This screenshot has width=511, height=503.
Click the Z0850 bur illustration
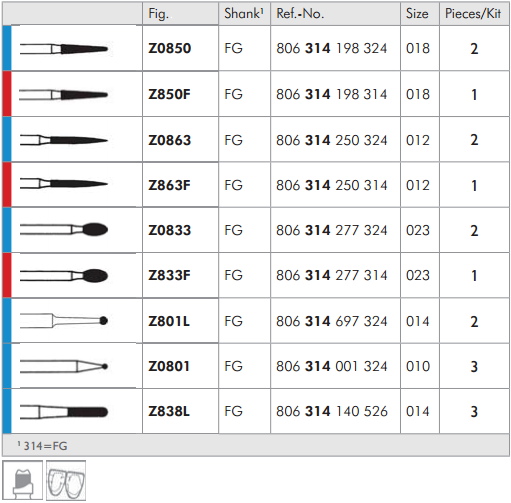64,49
